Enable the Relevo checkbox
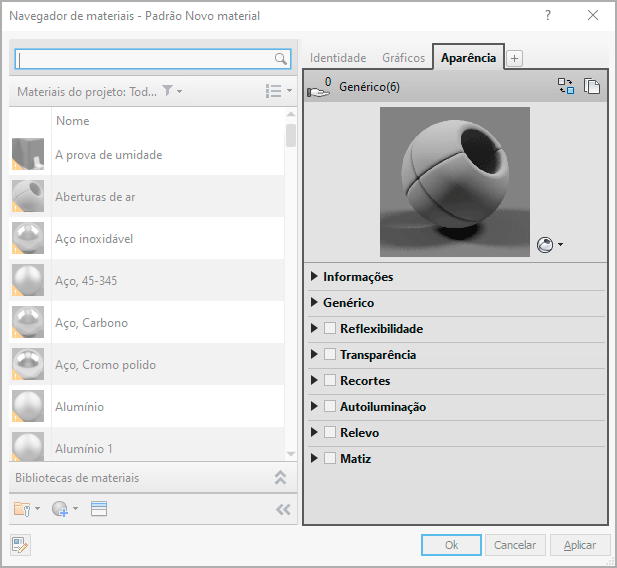This screenshot has width=617, height=568. [330, 432]
